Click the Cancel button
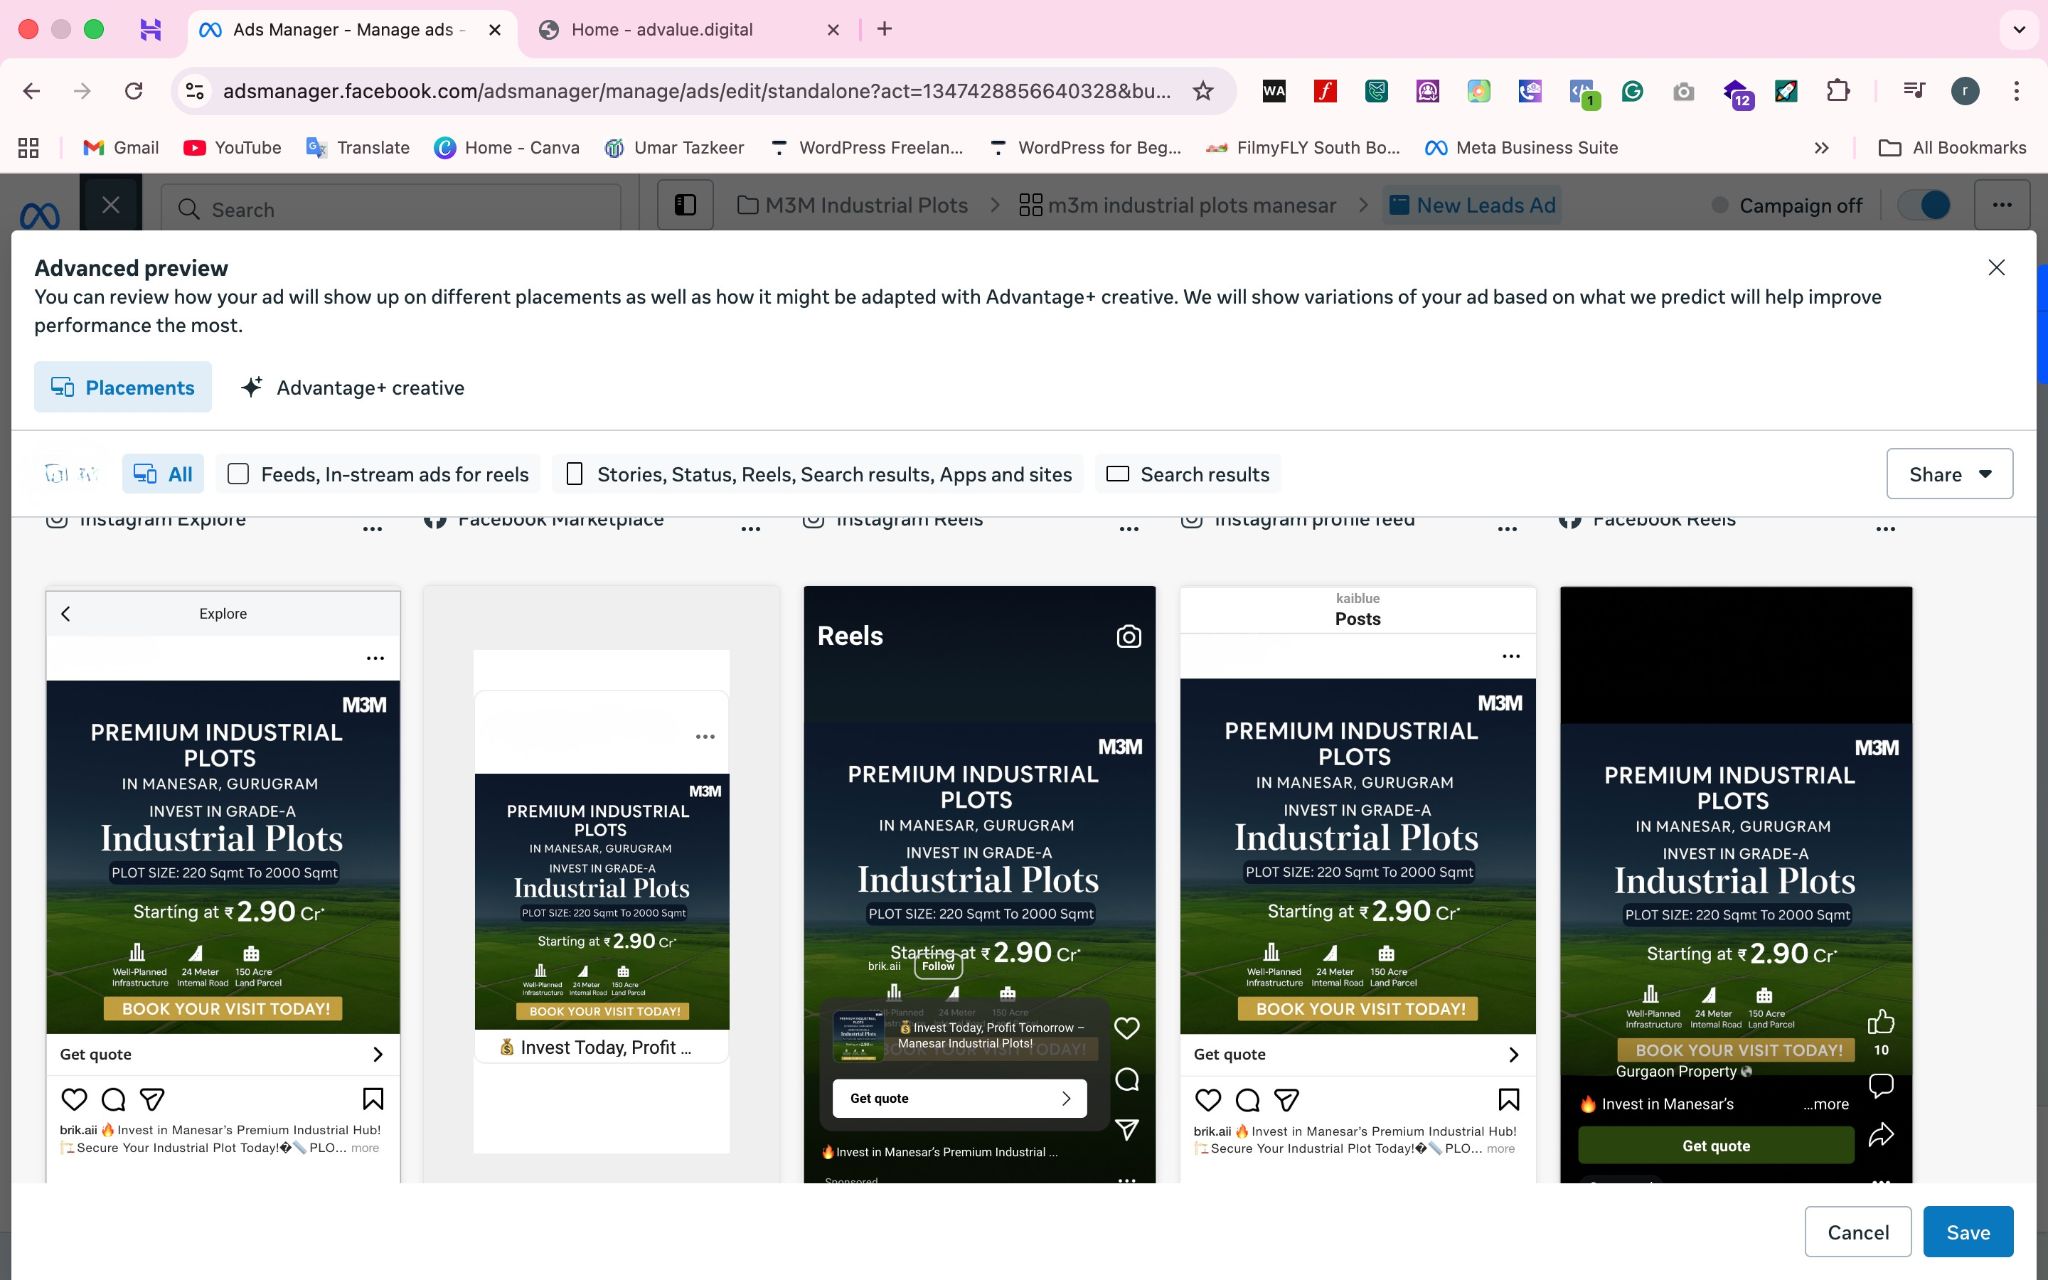The width and height of the screenshot is (2048, 1280). click(1857, 1232)
